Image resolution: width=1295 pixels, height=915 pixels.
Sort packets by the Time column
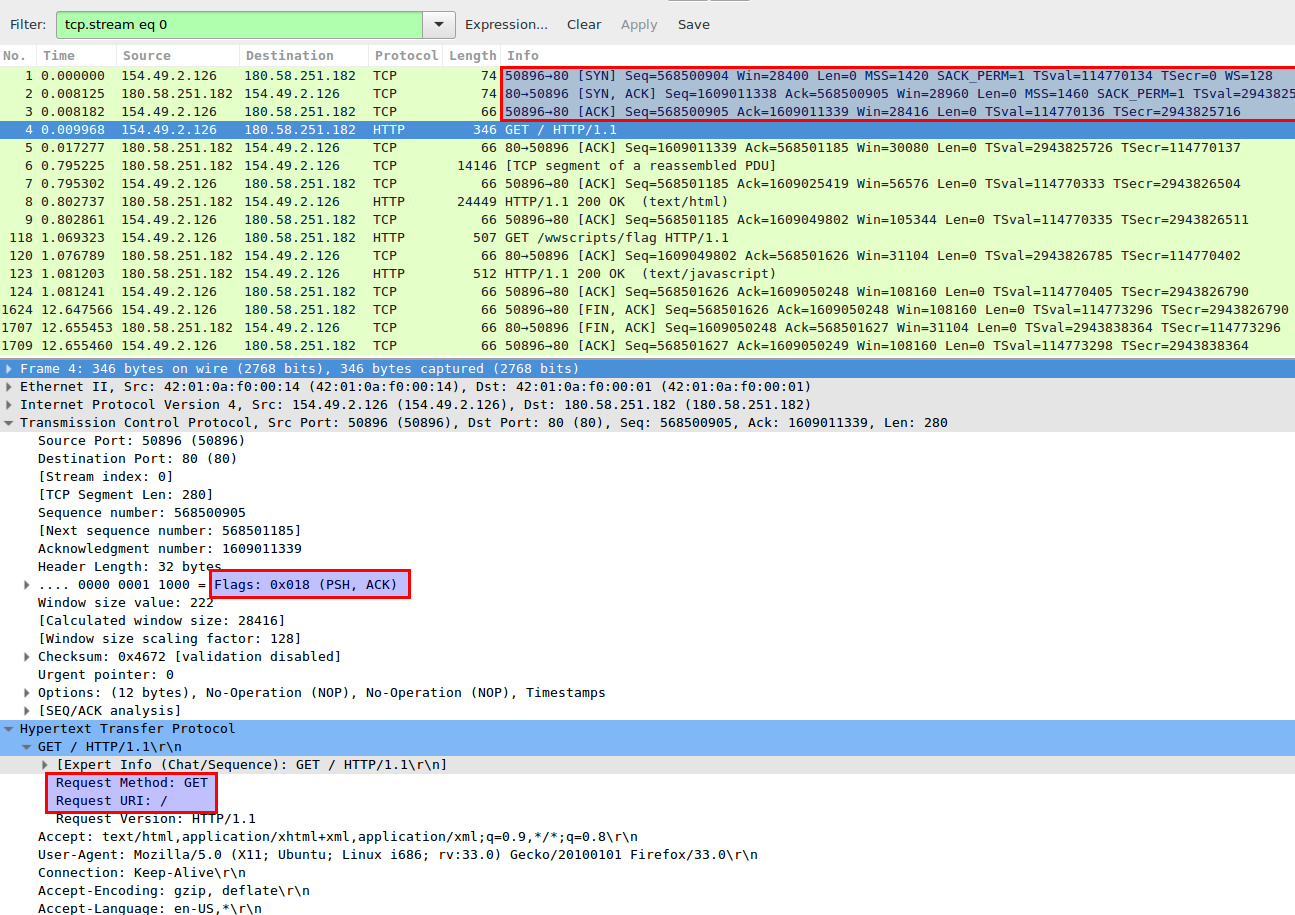[x=77, y=56]
